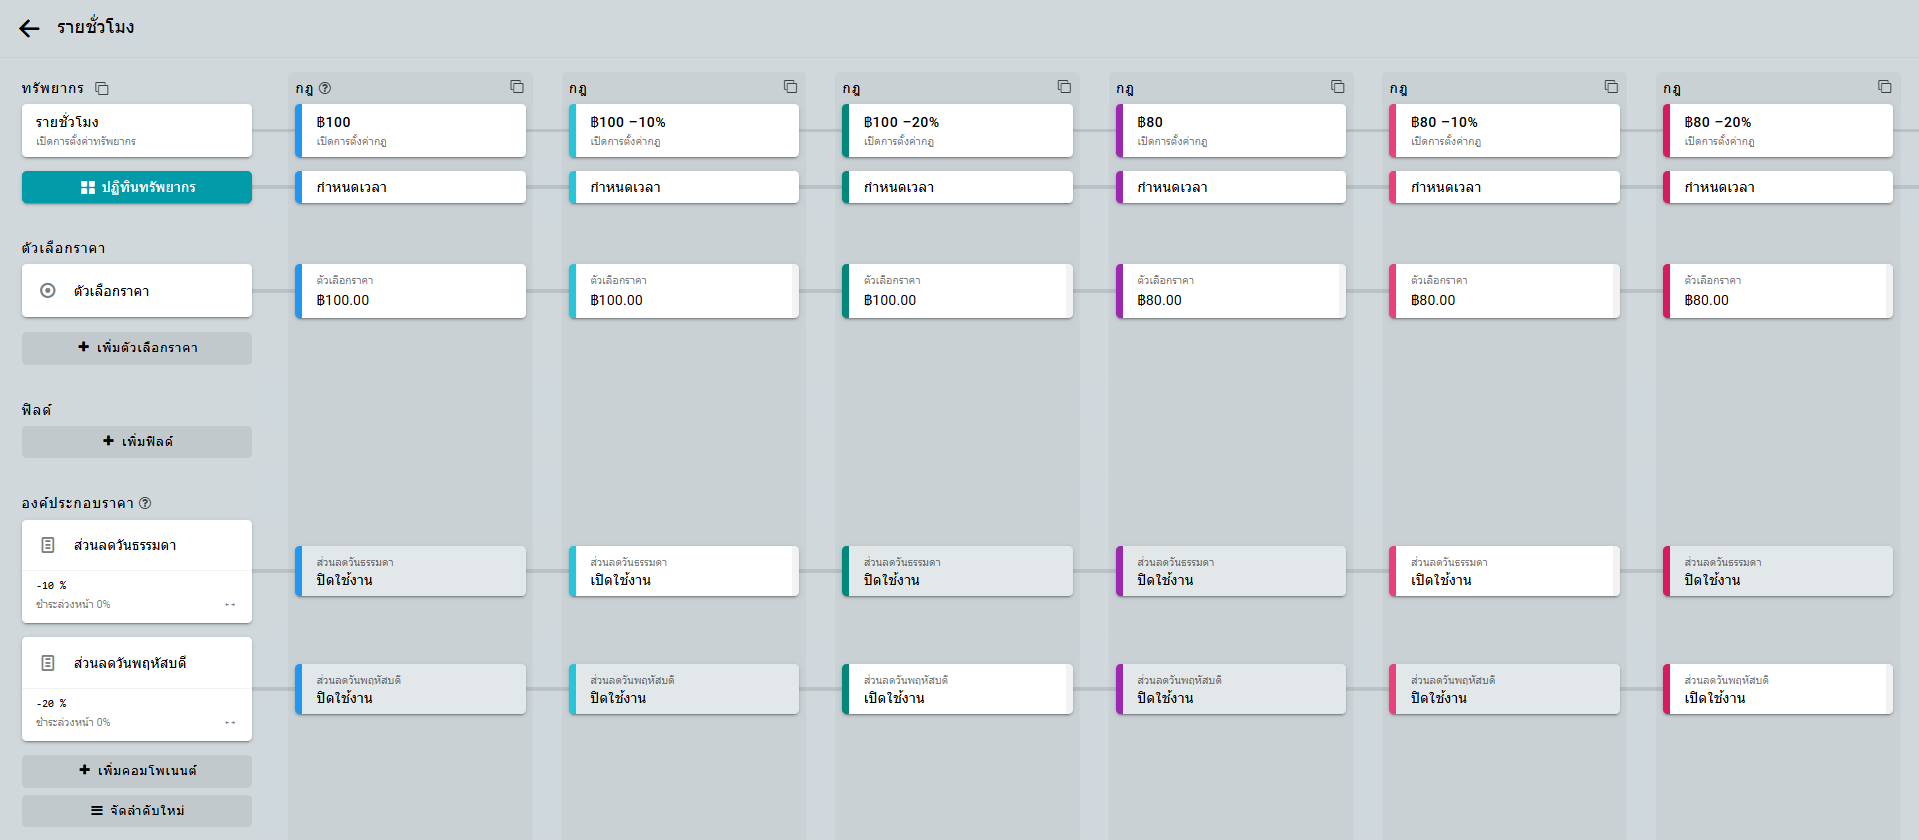Go back using the arrow beside รายชั่วโมง
The image size is (1919, 840).
pos(29,28)
